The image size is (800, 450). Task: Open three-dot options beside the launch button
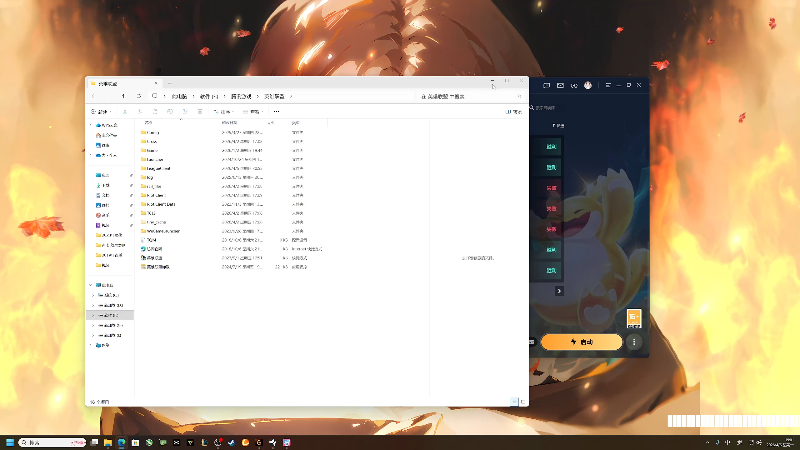[634, 342]
